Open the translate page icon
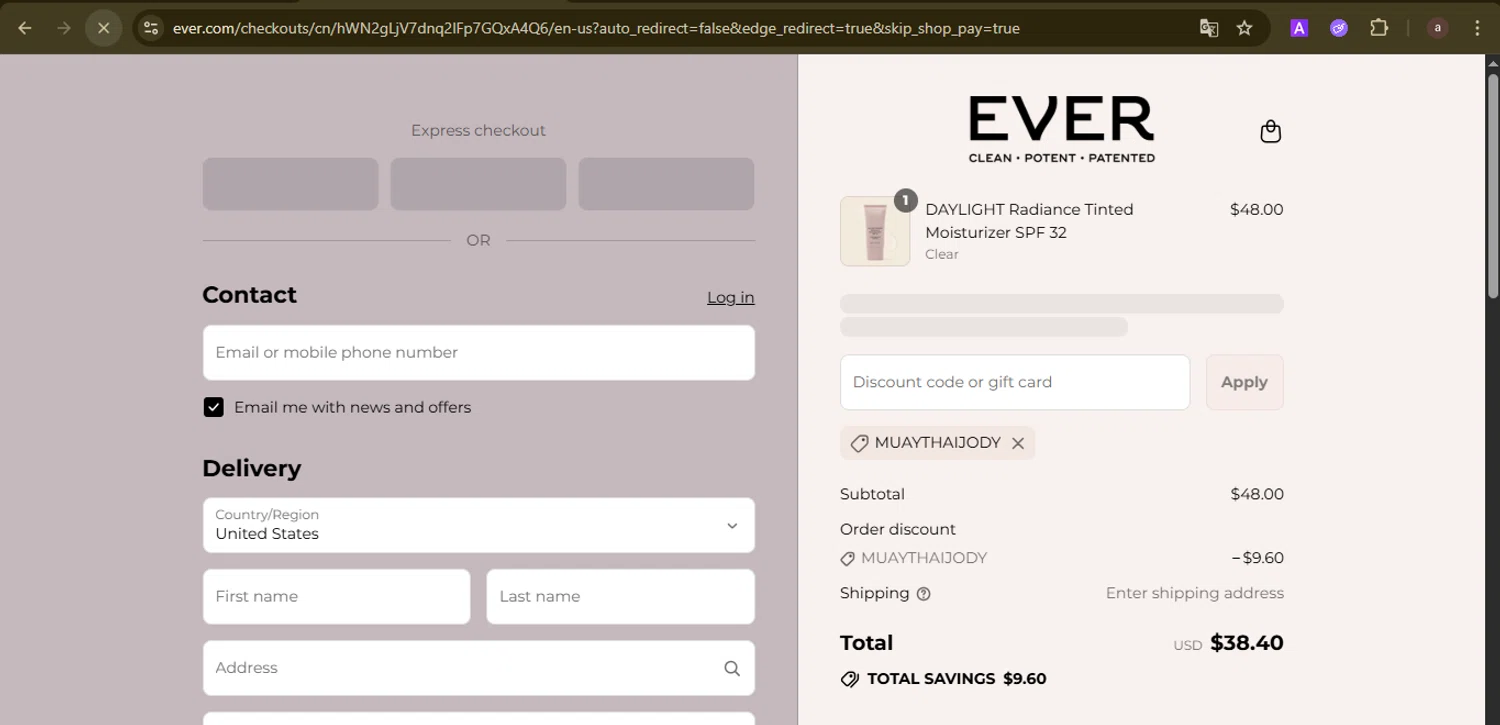This screenshot has height=725, width=1500. pyautogui.click(x=1209, y=28)
